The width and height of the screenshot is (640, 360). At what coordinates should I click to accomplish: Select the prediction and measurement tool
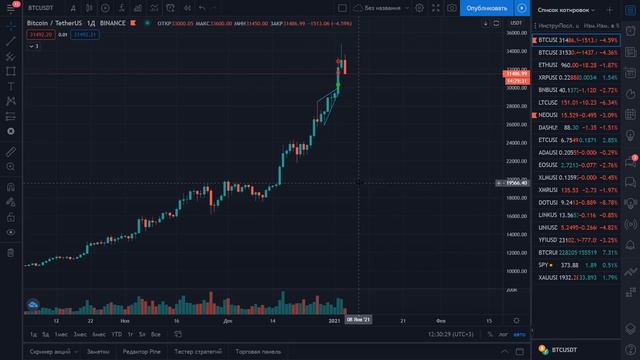coord(11,116)
